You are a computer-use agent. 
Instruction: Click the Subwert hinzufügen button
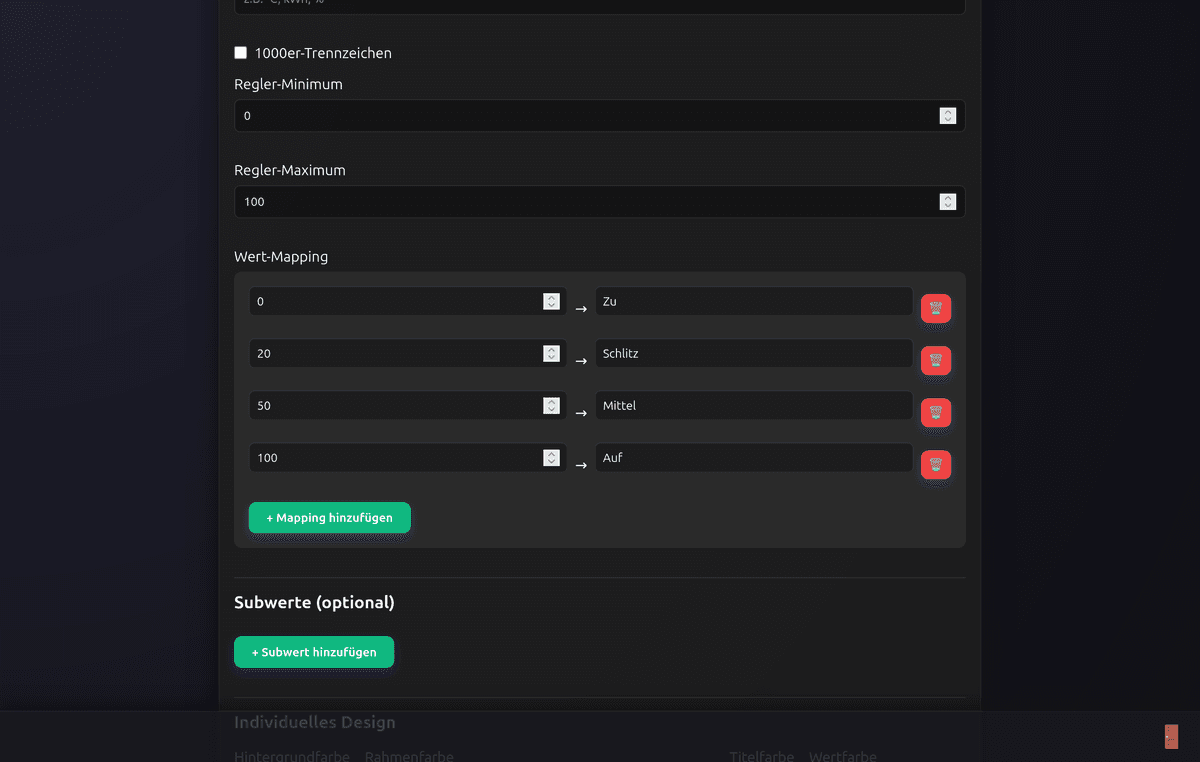pyautogui.click(x=314, y=652)
